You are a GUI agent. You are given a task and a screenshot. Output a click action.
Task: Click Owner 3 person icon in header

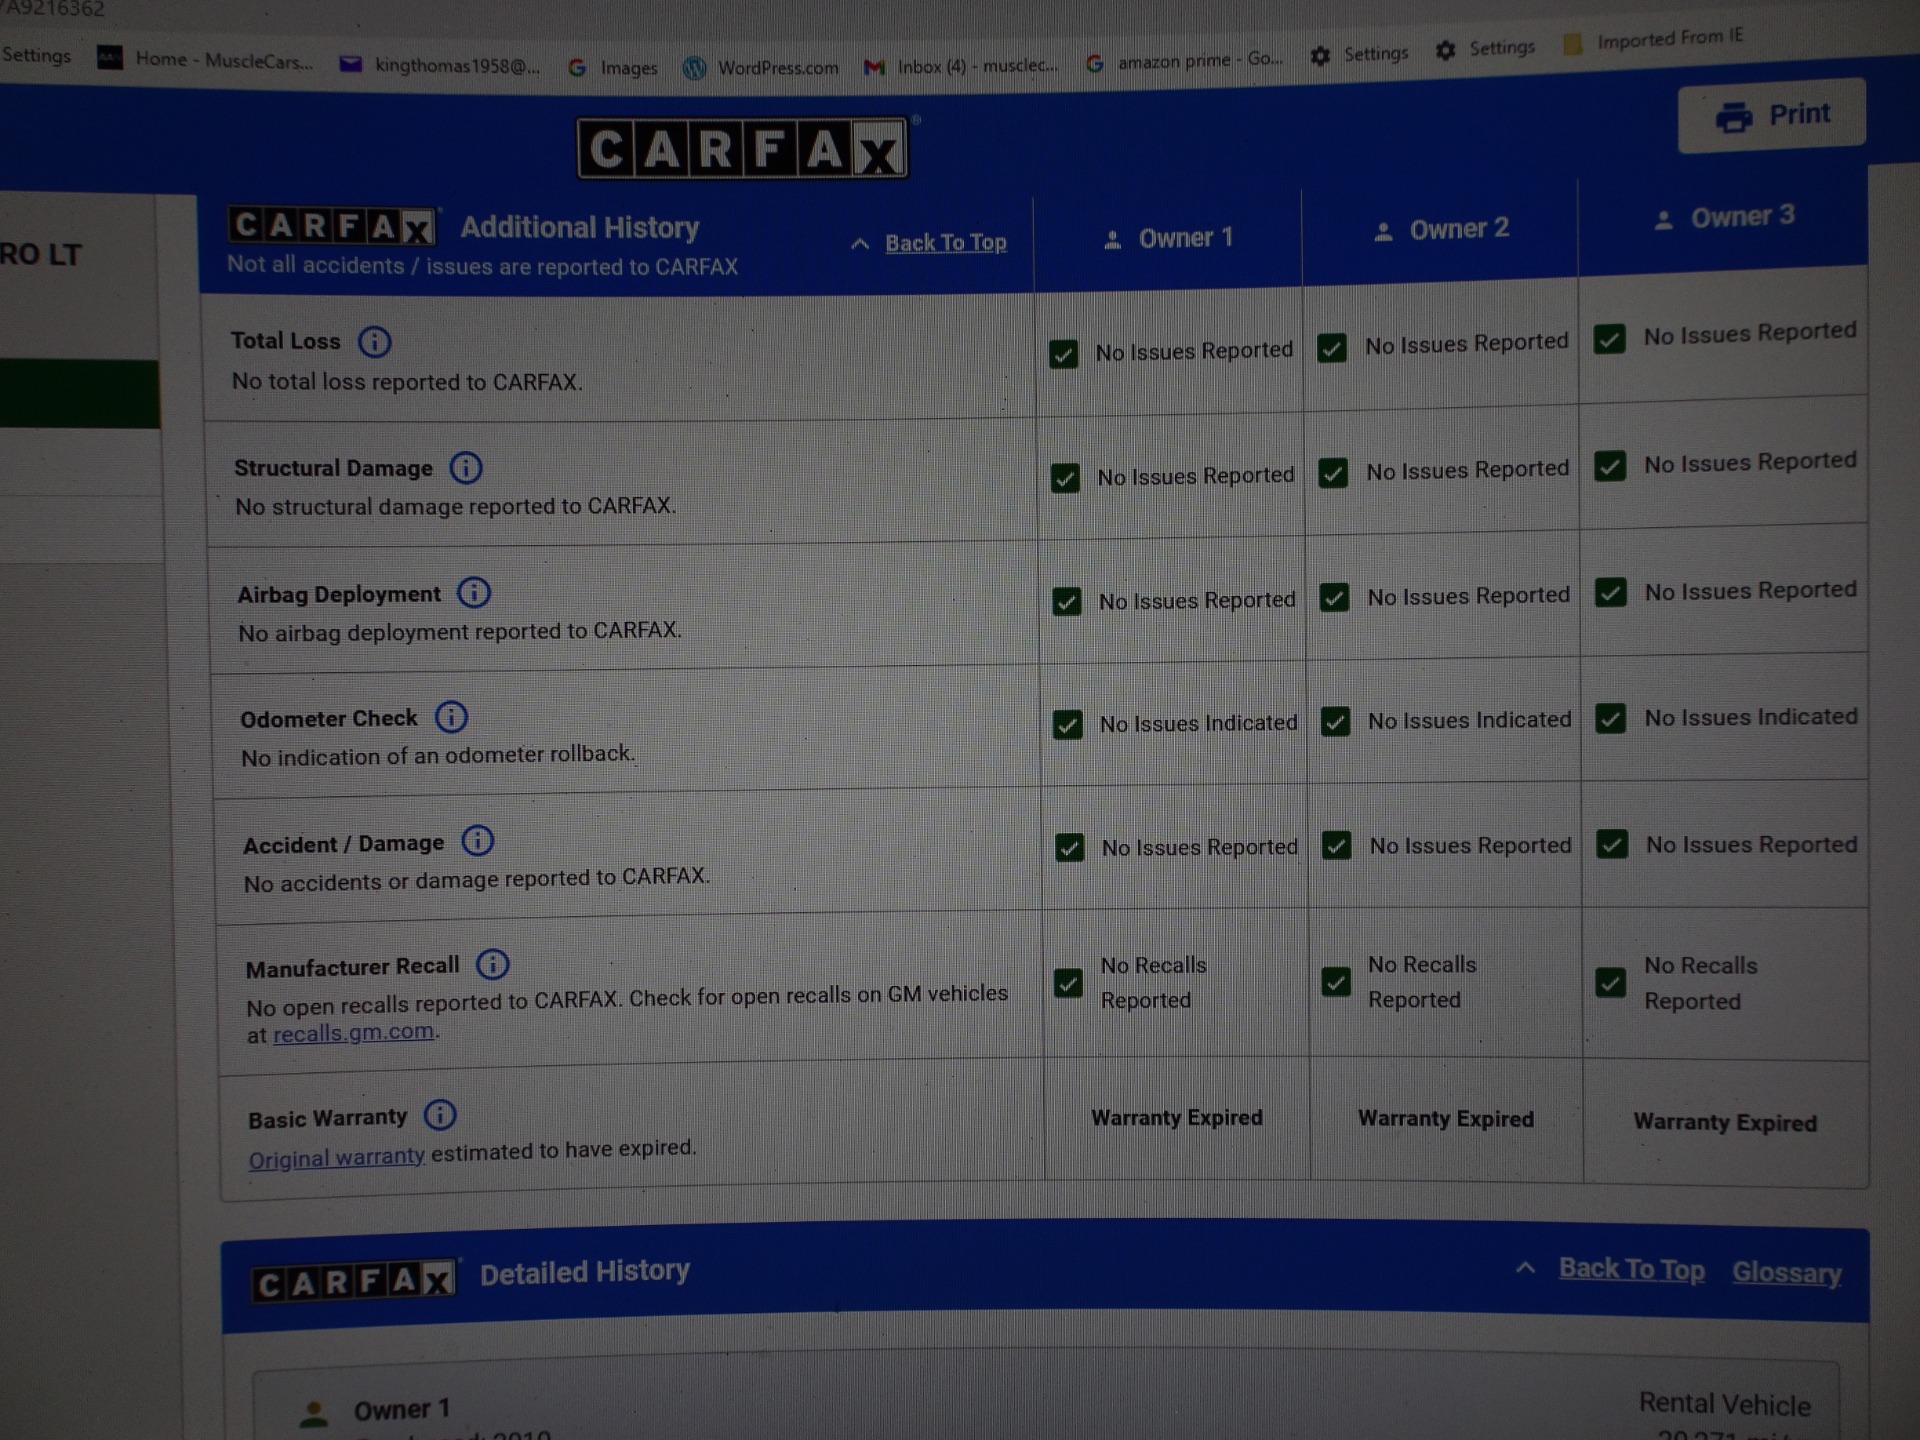tap(1663, 220)
